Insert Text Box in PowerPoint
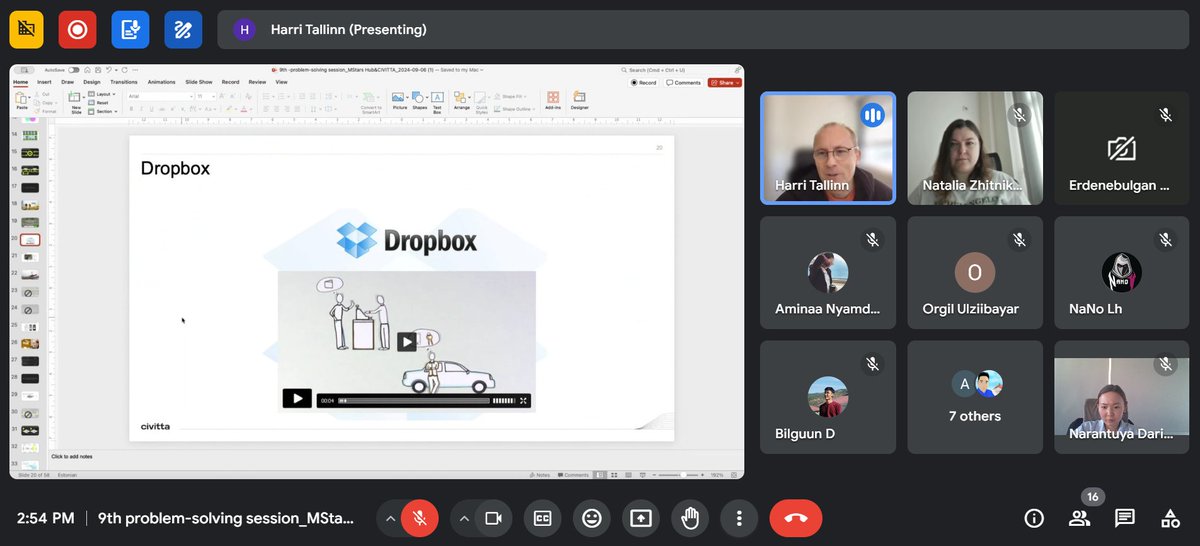This screenshot has height=546, width=1200. coord(437,102)
